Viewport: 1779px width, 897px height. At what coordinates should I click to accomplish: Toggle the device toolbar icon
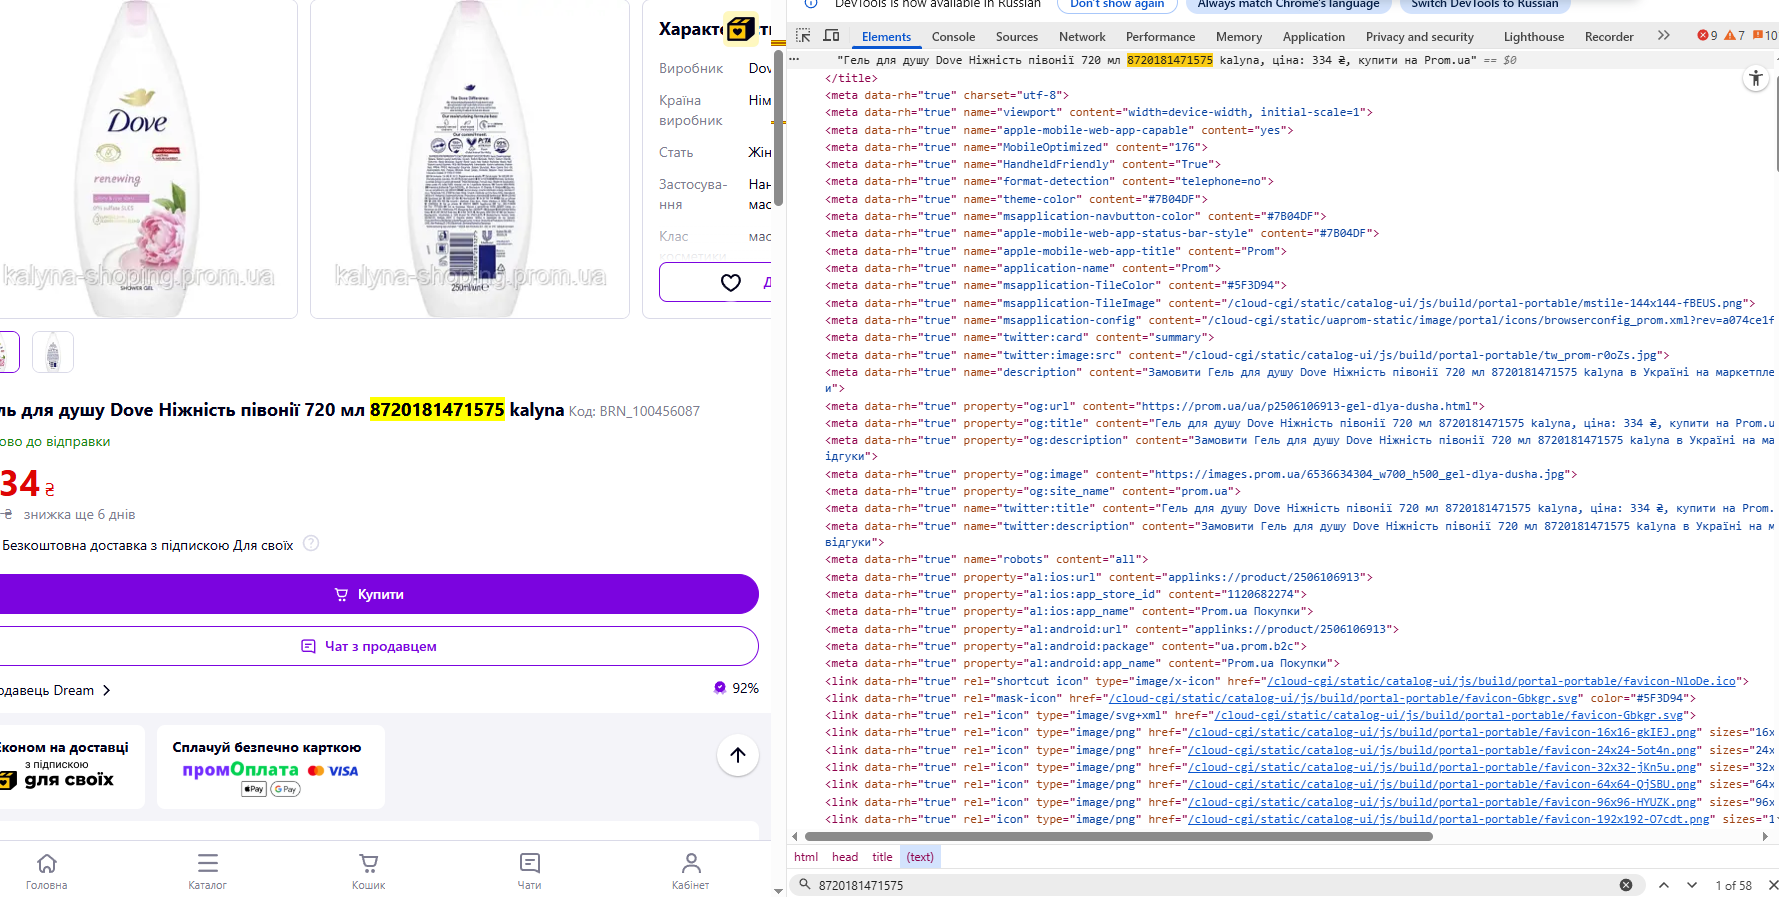tap(831, 36)
